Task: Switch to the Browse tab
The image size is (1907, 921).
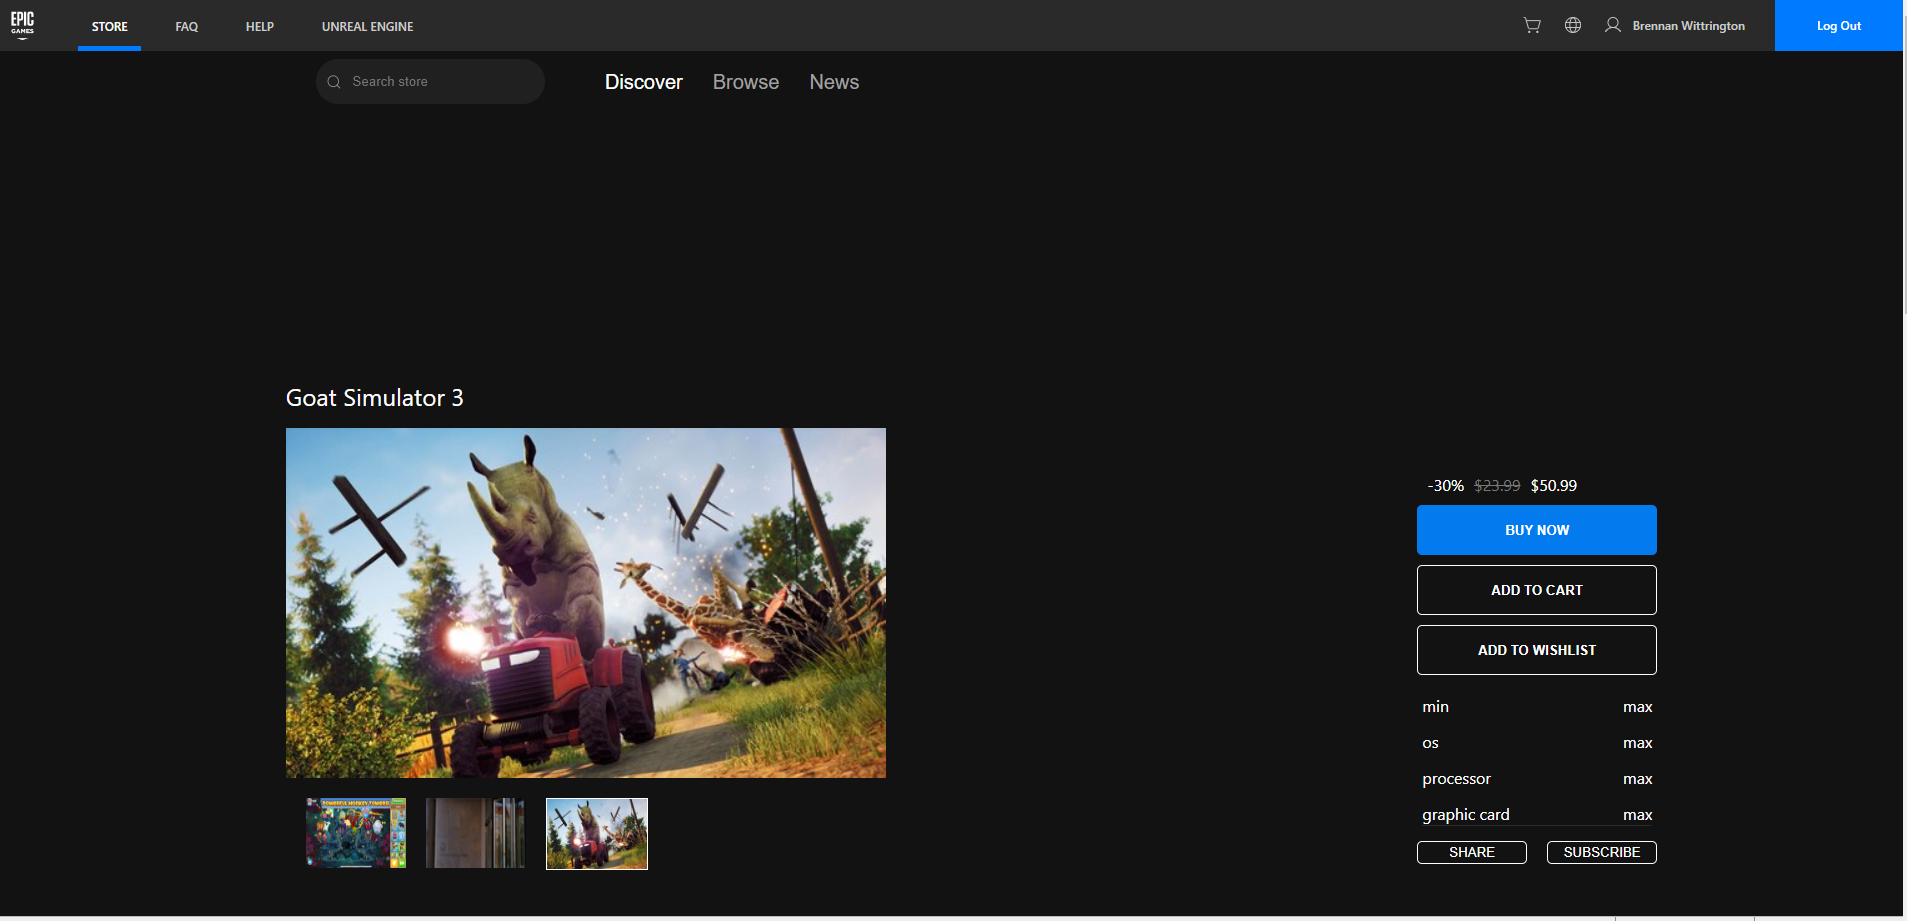Action: [746, 82]
